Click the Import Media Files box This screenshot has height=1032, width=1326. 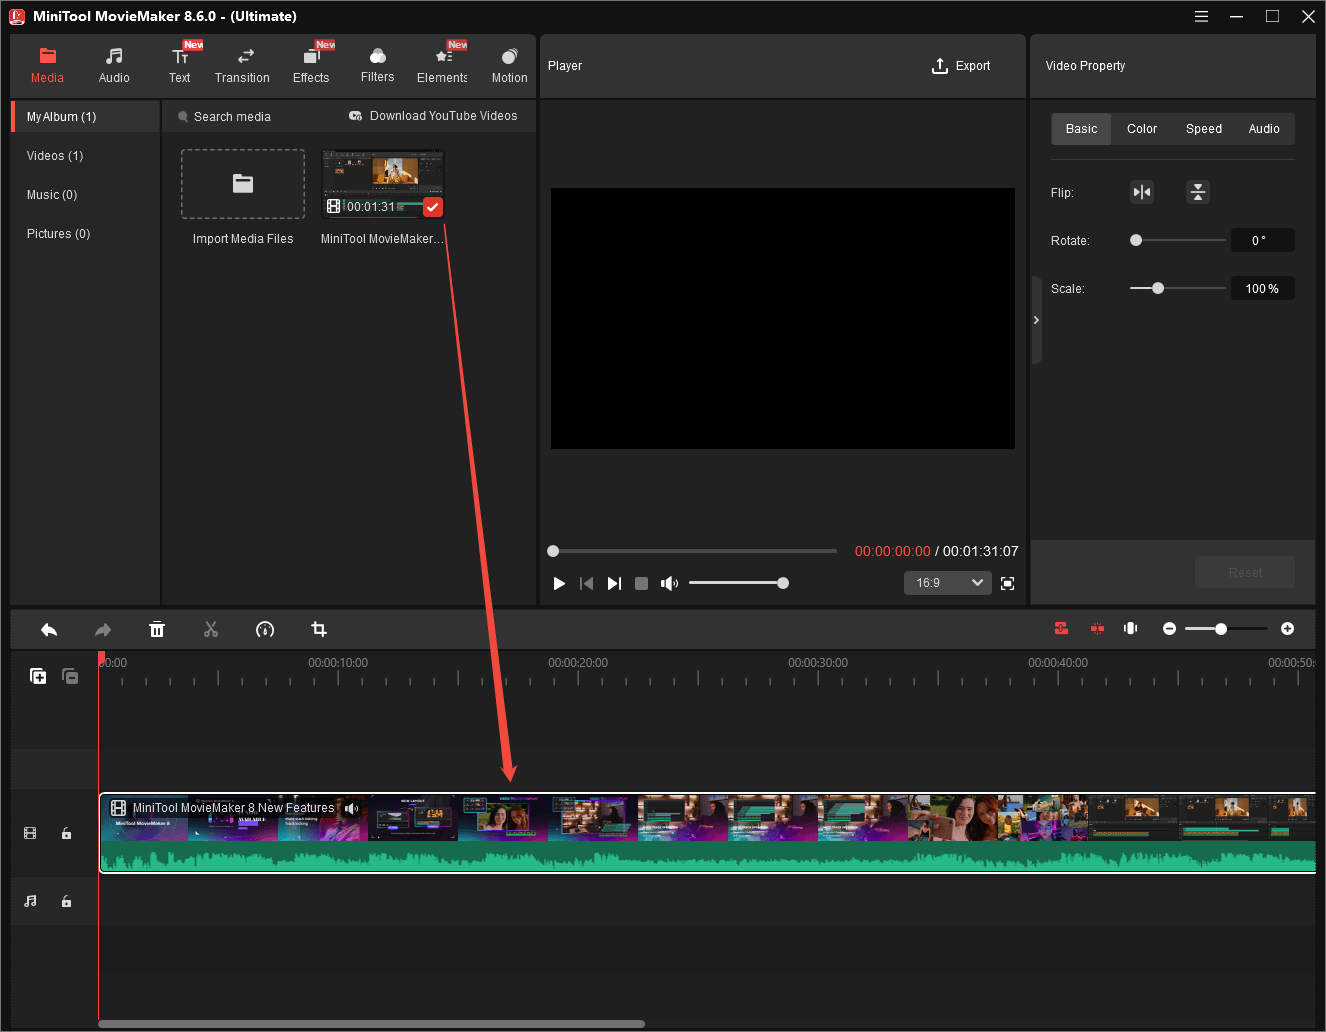pos(243,184)
